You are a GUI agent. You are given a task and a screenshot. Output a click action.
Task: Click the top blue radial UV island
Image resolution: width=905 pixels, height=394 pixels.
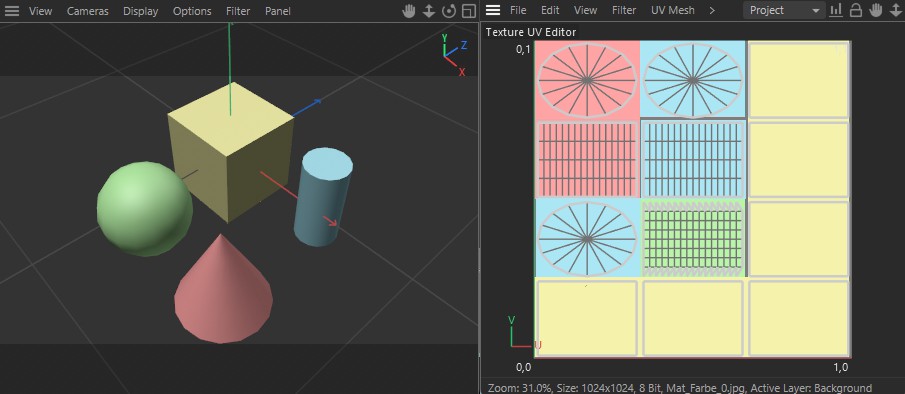point(692,80)
